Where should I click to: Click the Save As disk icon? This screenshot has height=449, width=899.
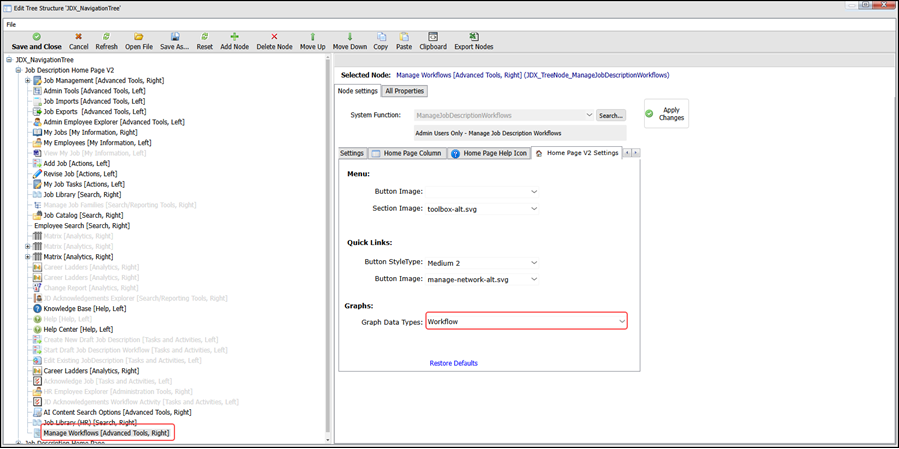click(x=175, y=36)
